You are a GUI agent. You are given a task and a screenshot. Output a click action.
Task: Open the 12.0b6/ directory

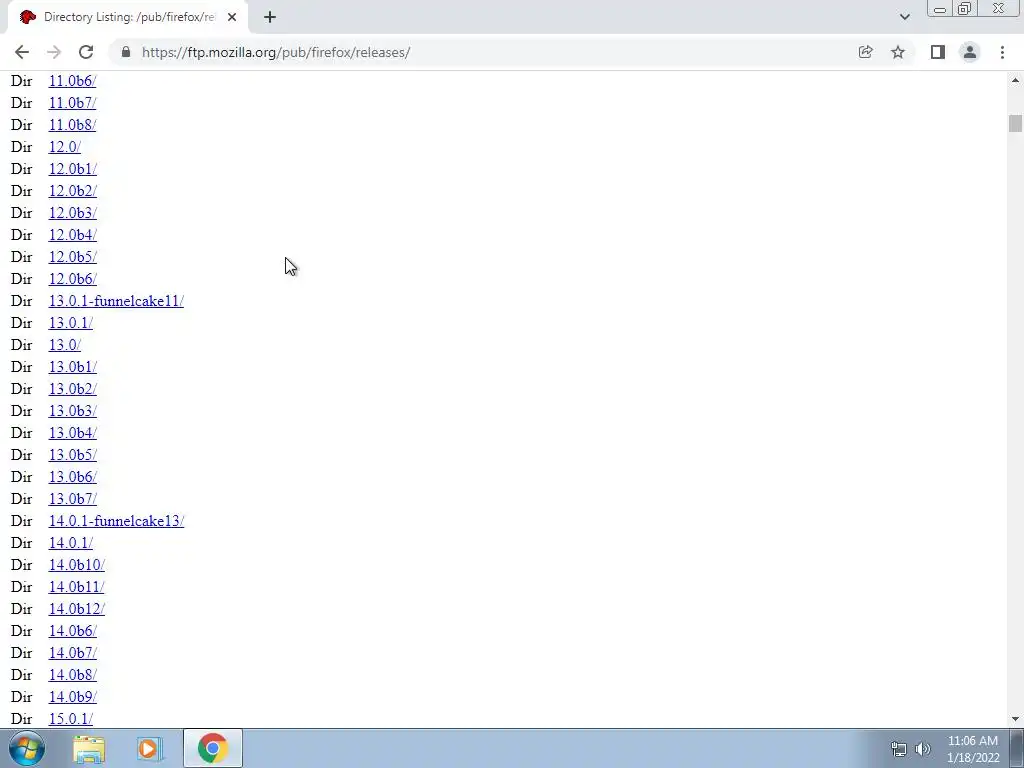(72, 279)
